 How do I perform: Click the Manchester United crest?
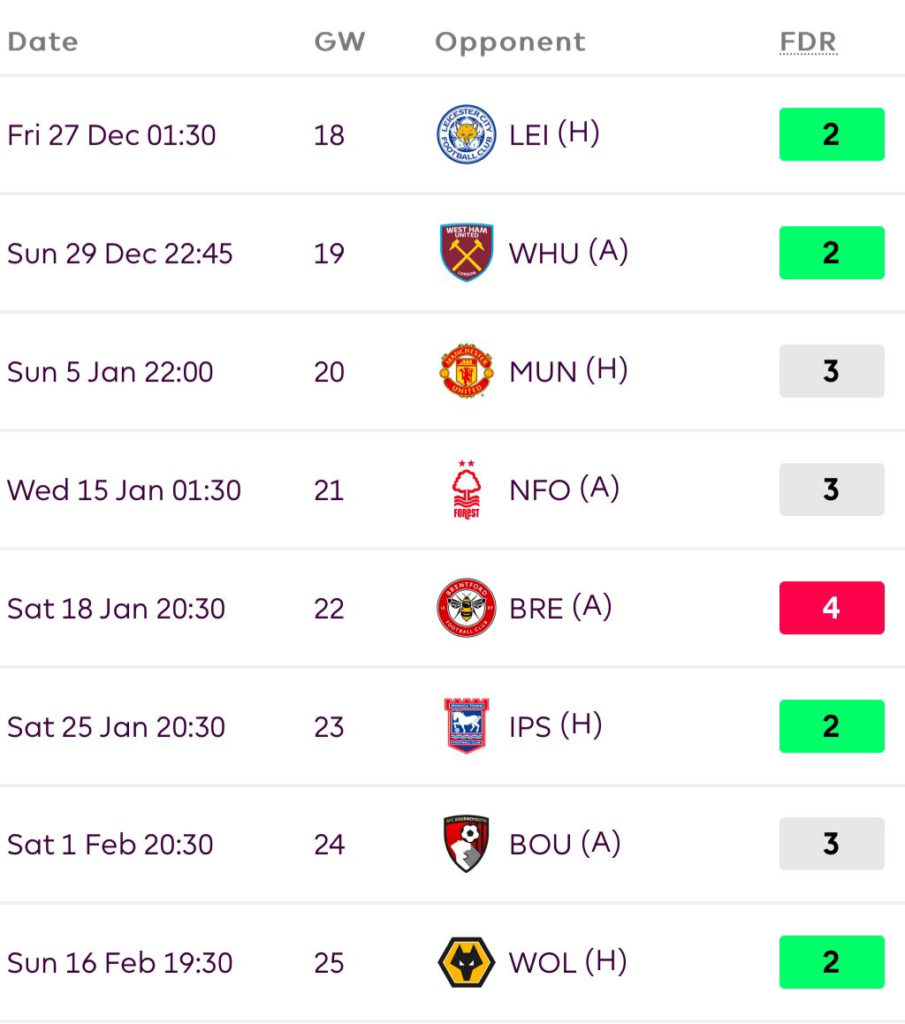(x=466, y=372)
